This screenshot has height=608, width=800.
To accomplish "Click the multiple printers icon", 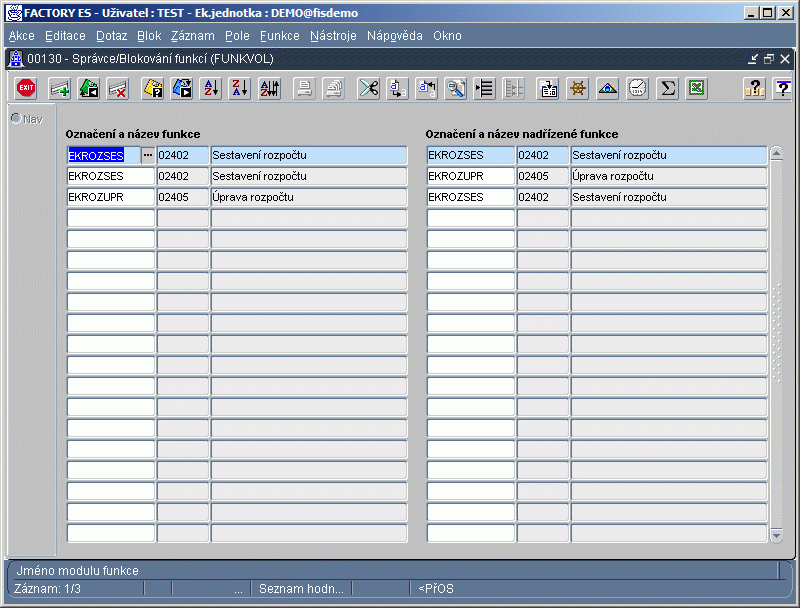I will click(x=334, y=88).
